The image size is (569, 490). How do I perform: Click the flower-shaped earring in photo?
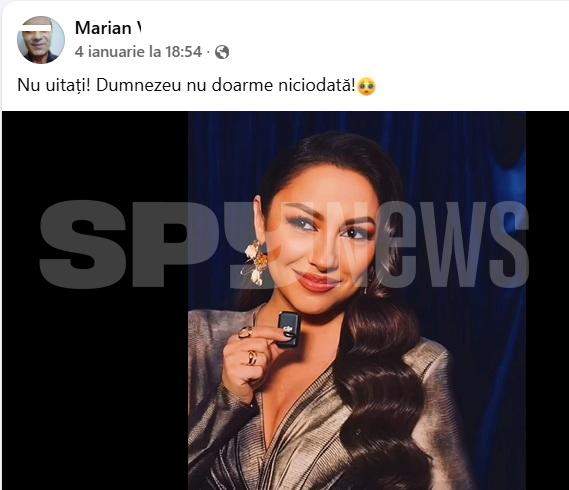256,263
